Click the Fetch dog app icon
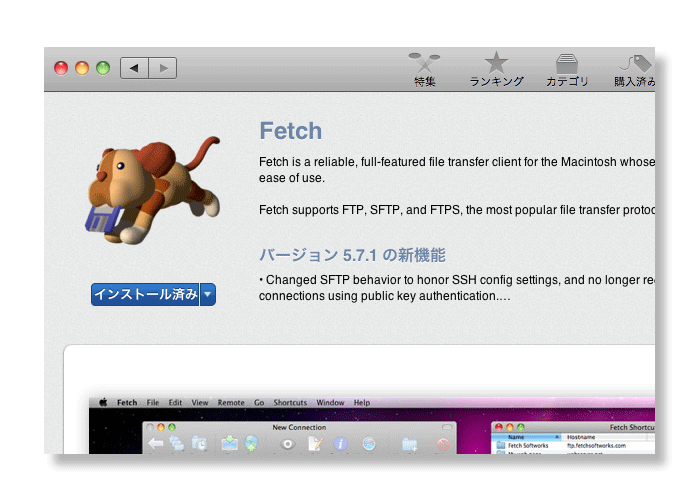 (153, 191)
